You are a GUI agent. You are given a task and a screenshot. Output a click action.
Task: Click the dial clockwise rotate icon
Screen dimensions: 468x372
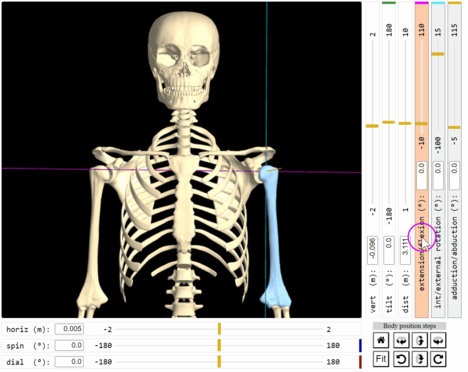point(438,359)
